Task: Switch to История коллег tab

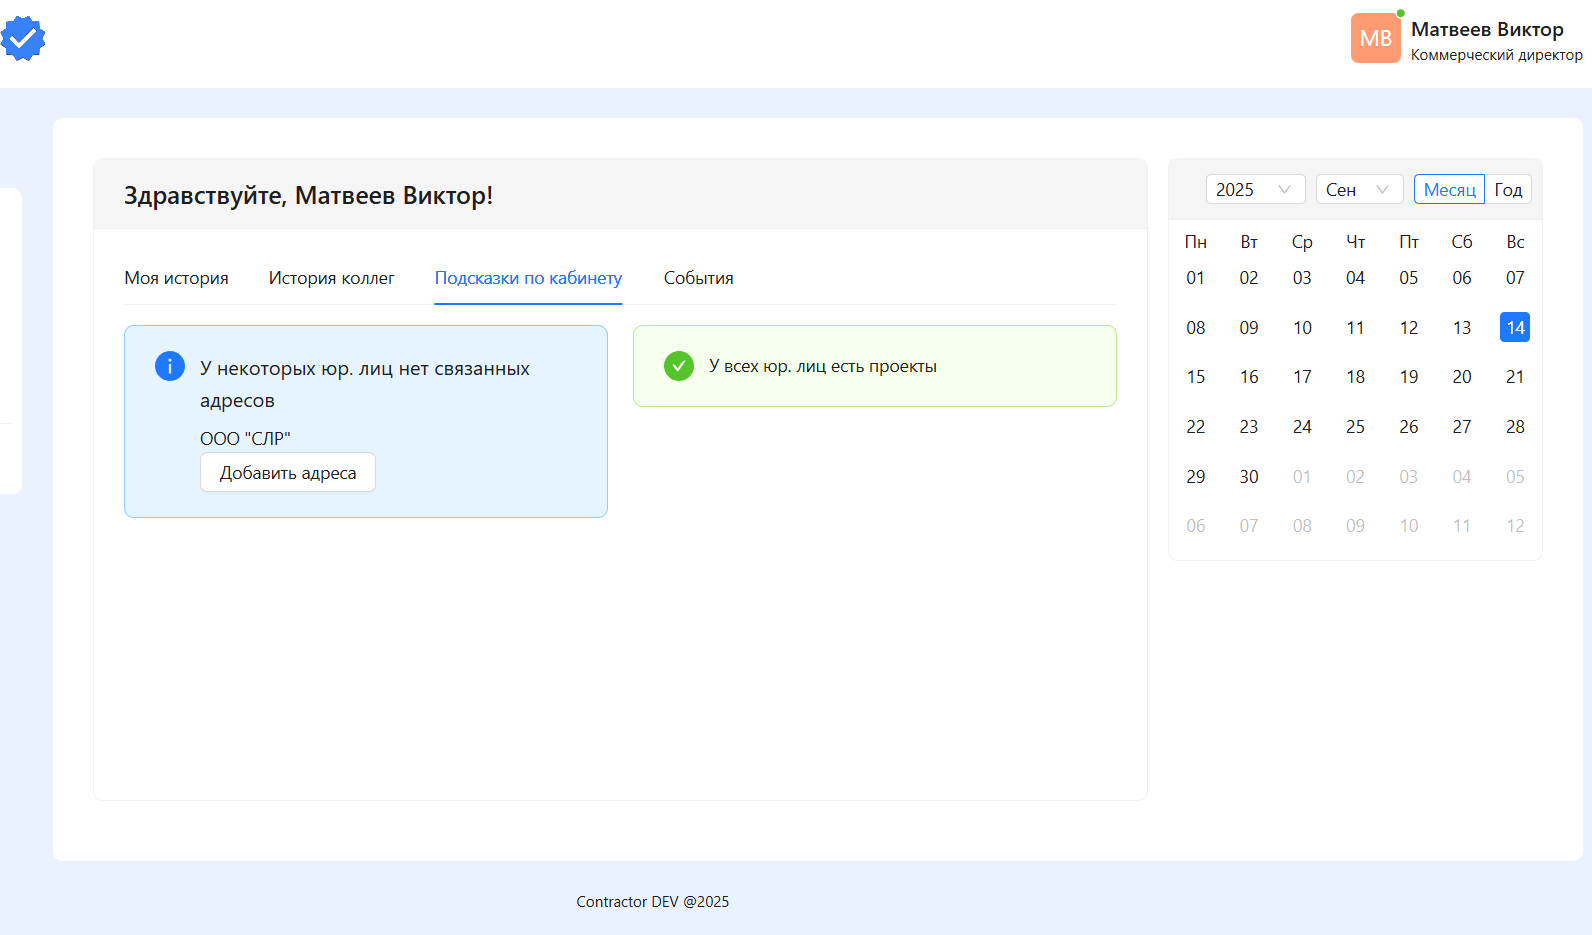Action: click(x=331, y=278)
